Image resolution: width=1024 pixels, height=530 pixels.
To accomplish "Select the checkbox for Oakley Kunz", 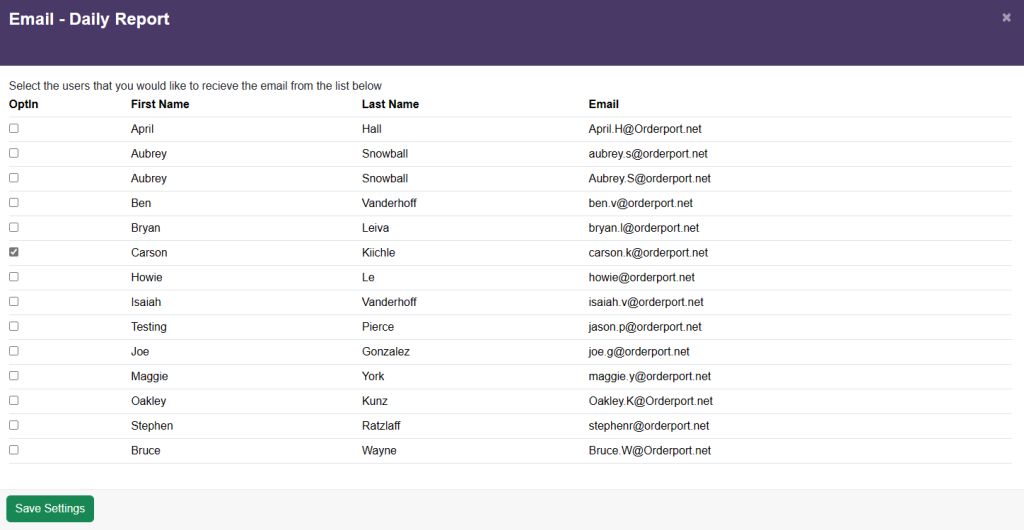I will 14,401.
